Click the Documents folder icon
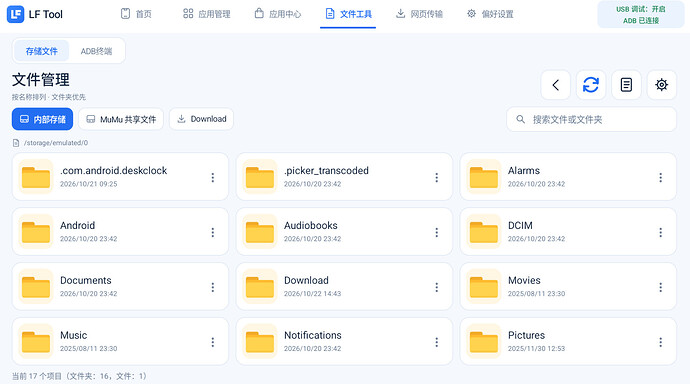 coord(36,287)
